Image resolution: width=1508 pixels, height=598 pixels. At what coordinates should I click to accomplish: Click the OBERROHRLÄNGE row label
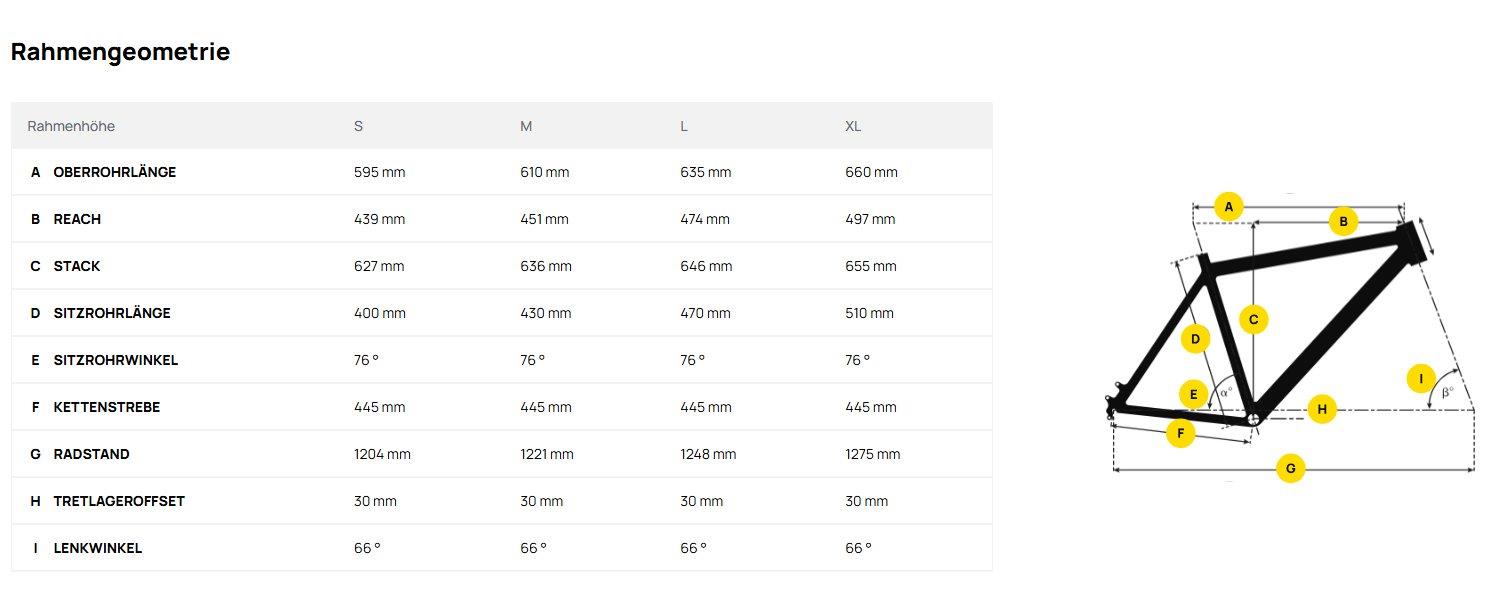coord(114,172)
